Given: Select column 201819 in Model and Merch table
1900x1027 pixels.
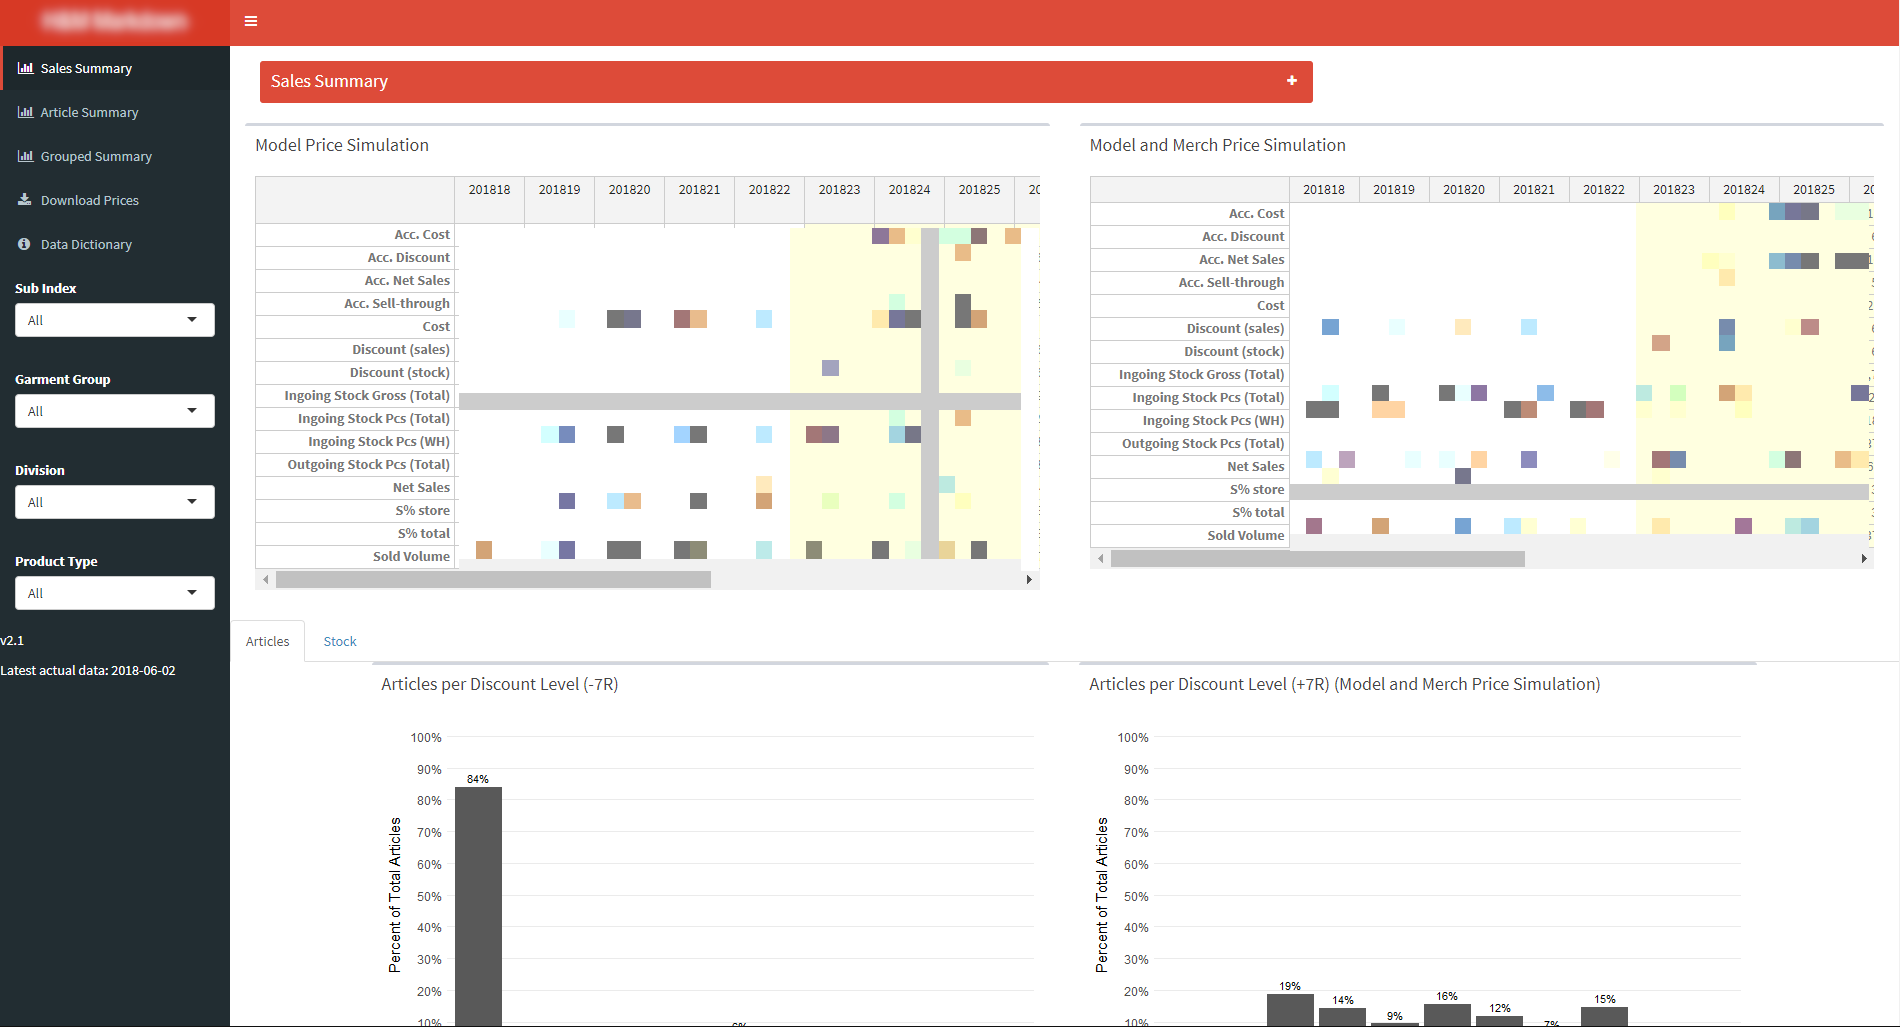Looking at the screenshot, I should [x=1393, y=189].
